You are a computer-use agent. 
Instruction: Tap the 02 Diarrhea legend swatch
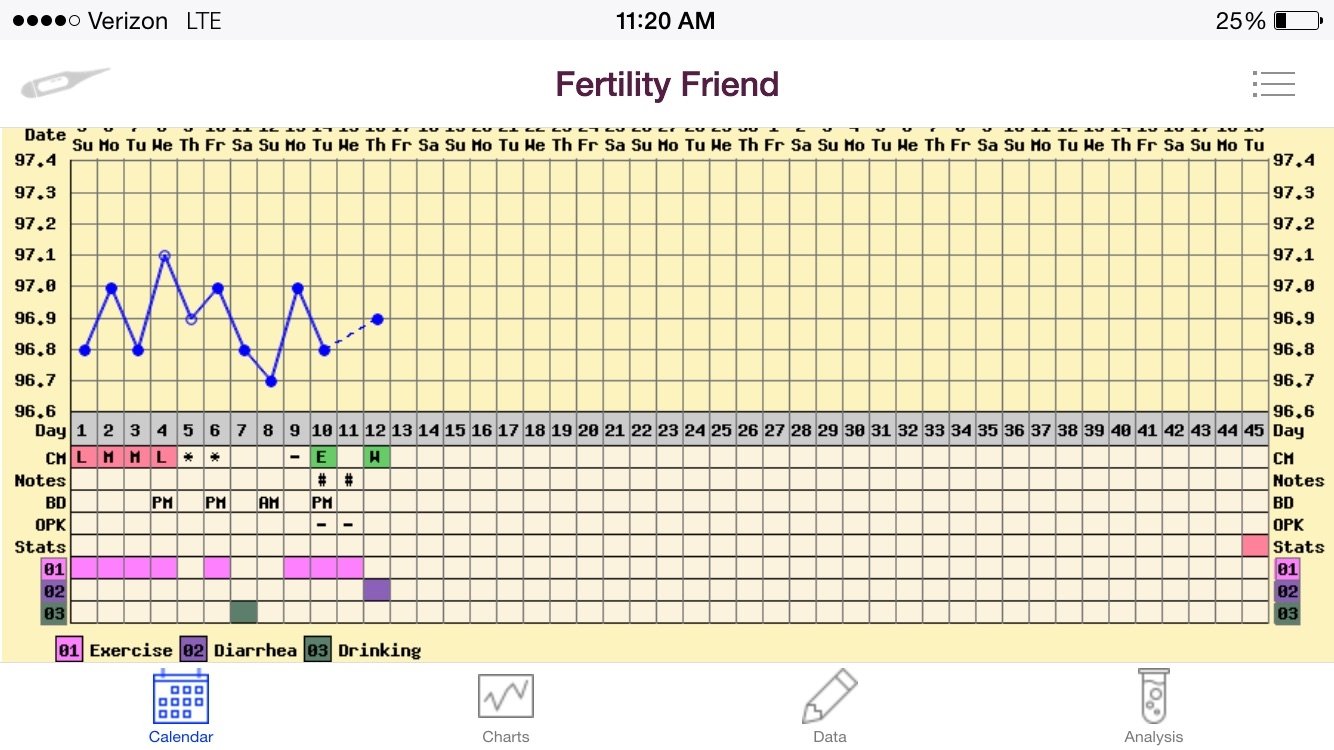(192, 650)
